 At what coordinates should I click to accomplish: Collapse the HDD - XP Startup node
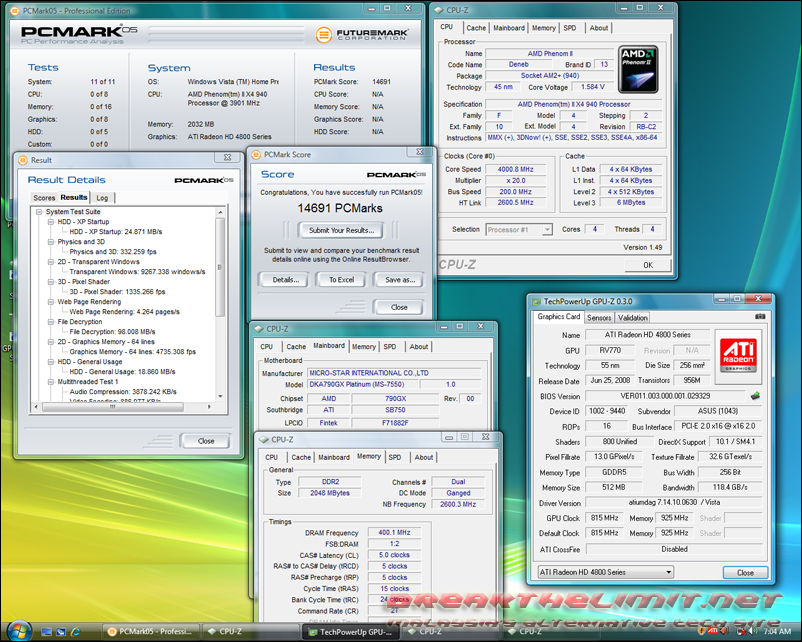point(51,222)
